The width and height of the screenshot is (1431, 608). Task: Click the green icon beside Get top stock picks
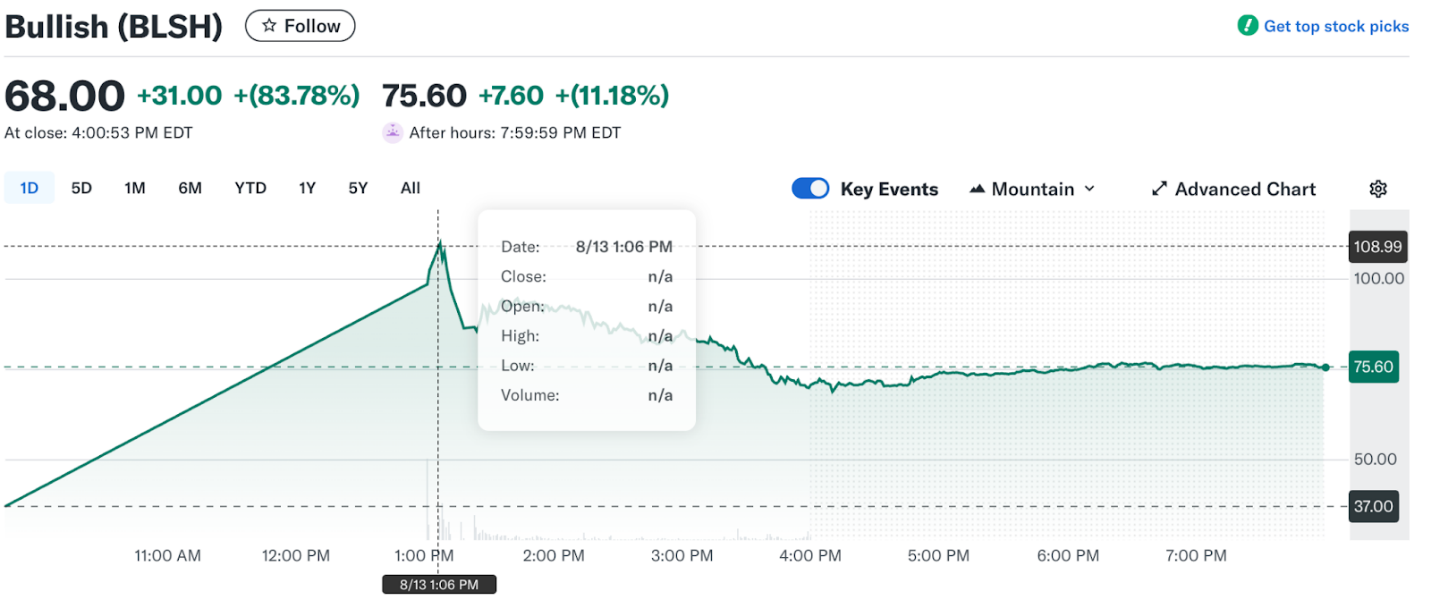1247,25
